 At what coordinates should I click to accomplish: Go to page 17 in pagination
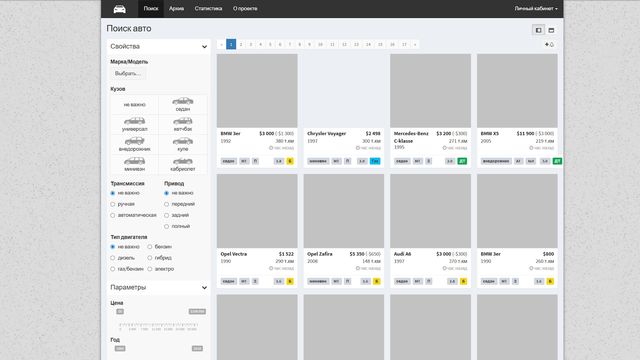click(404, 44)
